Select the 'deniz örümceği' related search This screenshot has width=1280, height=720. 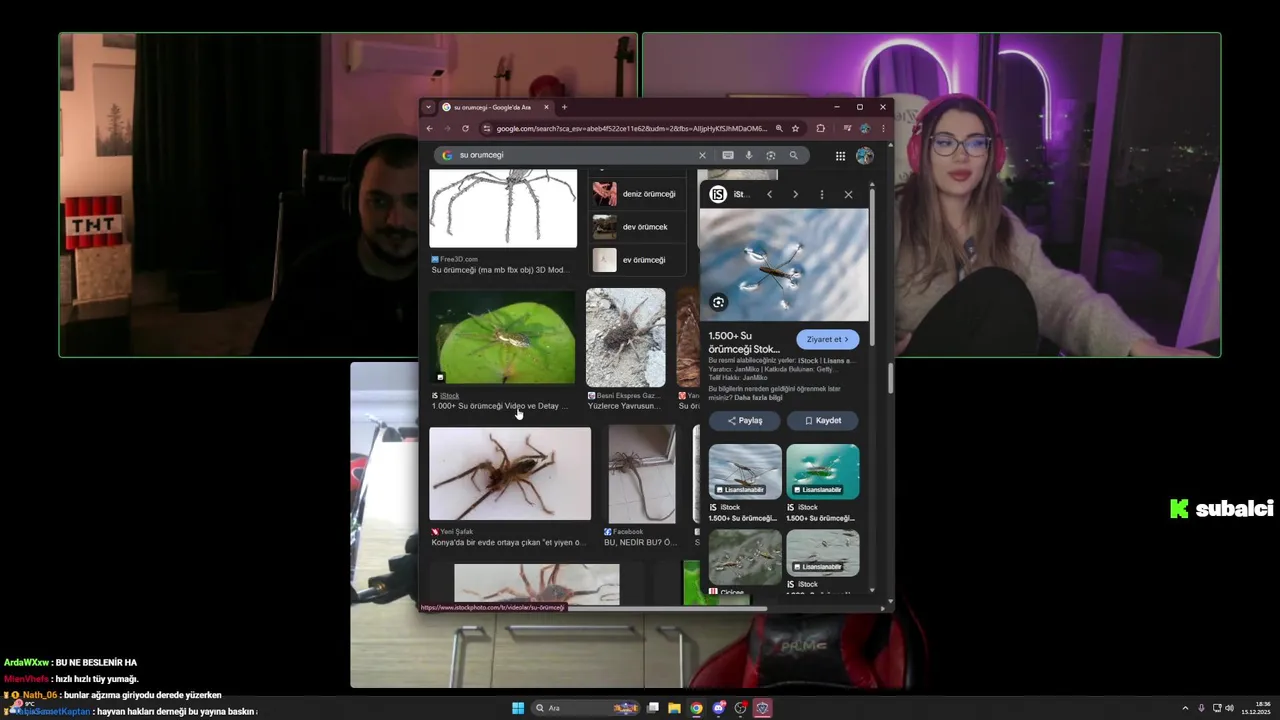coord(637,194)
